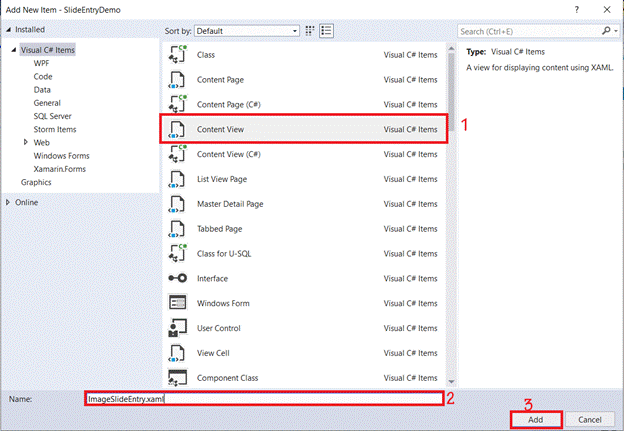Click the View Cell template icon
Viewport: 624px width, 431px height.
coord(177,353)
